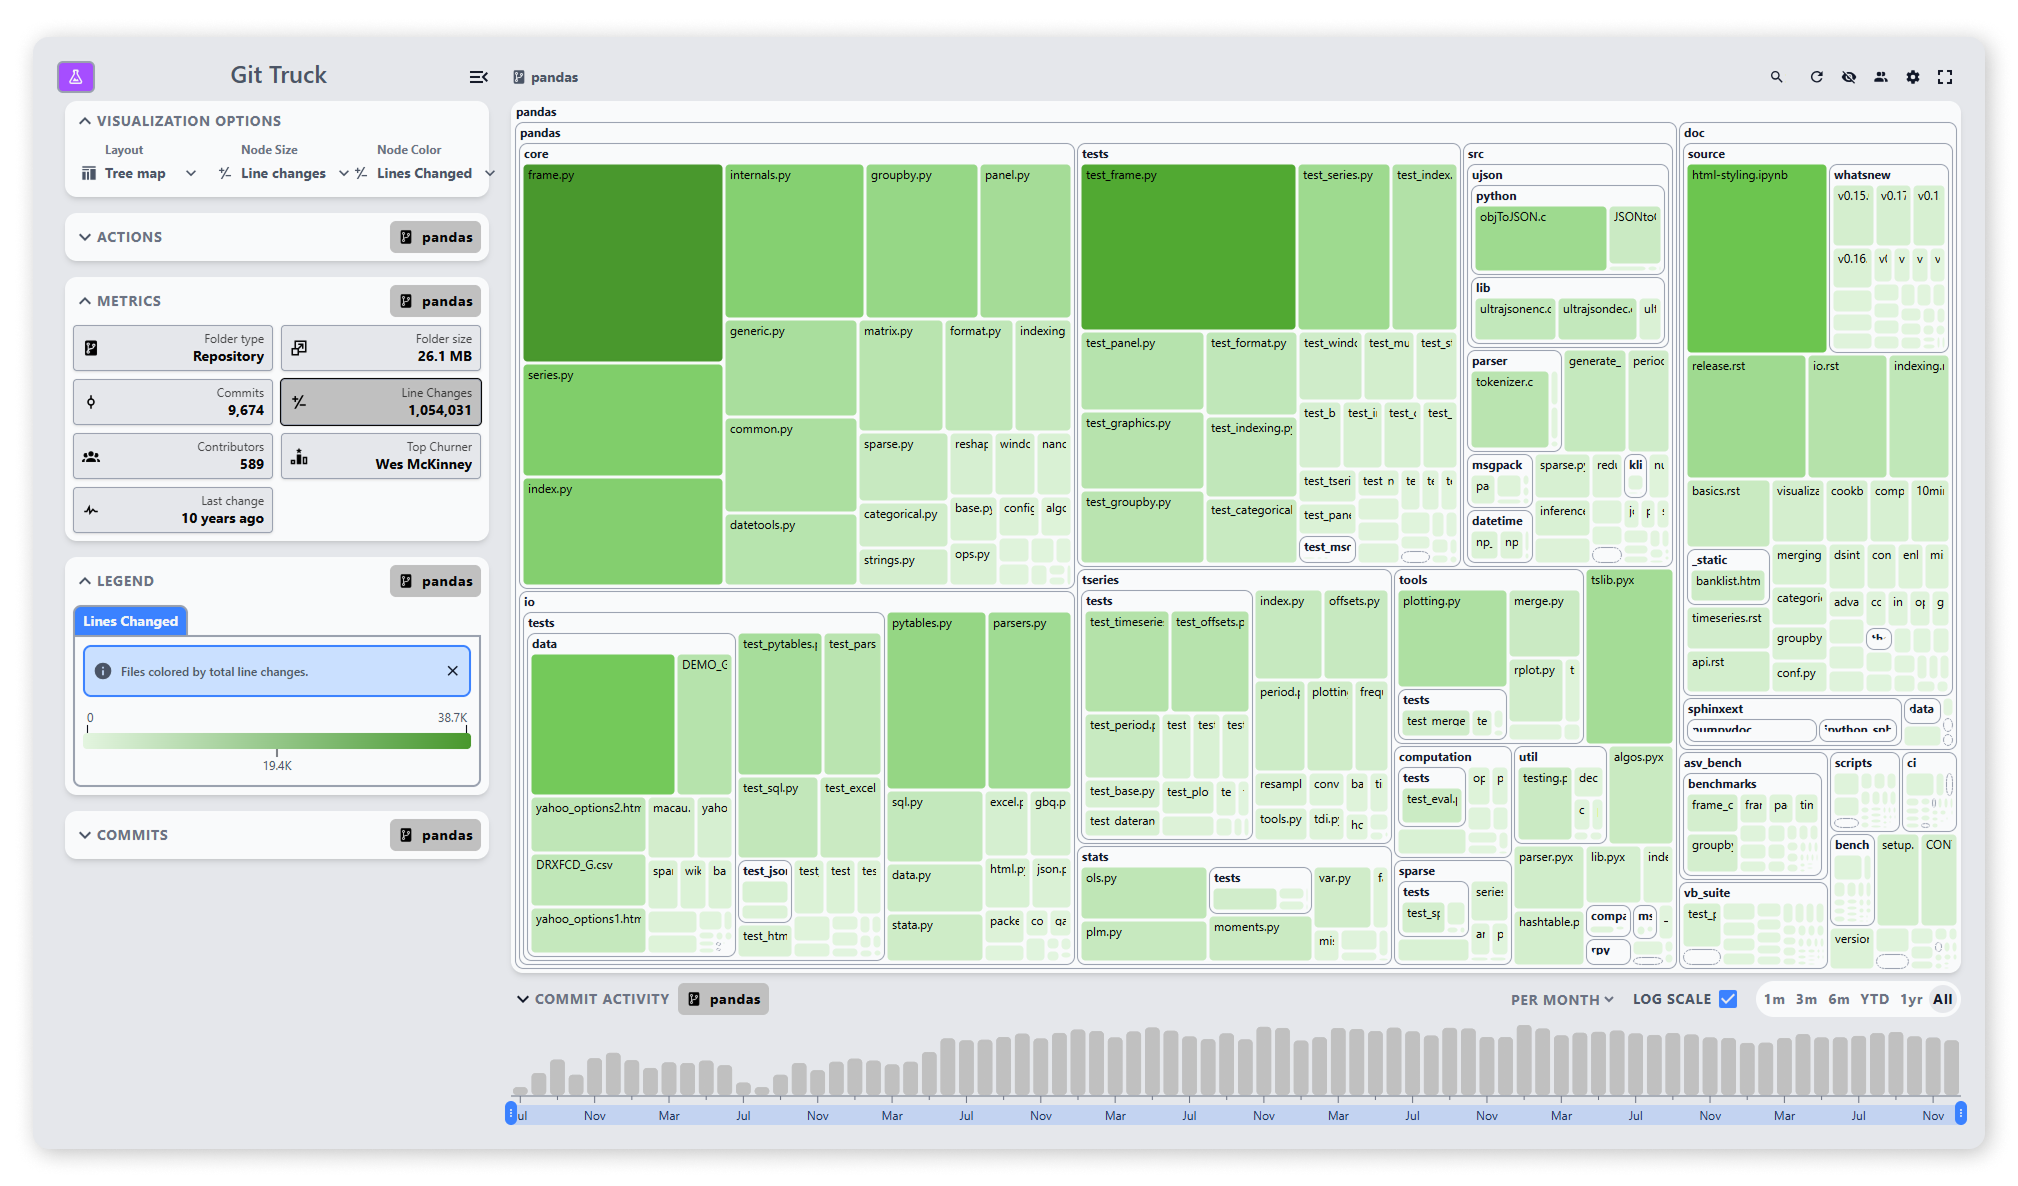Select the YTD time range
The image size is (2018, 1186).
[1875, 999]
